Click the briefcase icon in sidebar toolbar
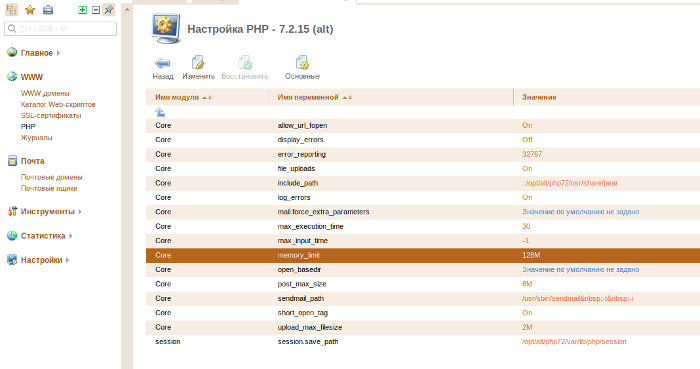The width and height of the screenshot is (700, 369). pos(48,9)
